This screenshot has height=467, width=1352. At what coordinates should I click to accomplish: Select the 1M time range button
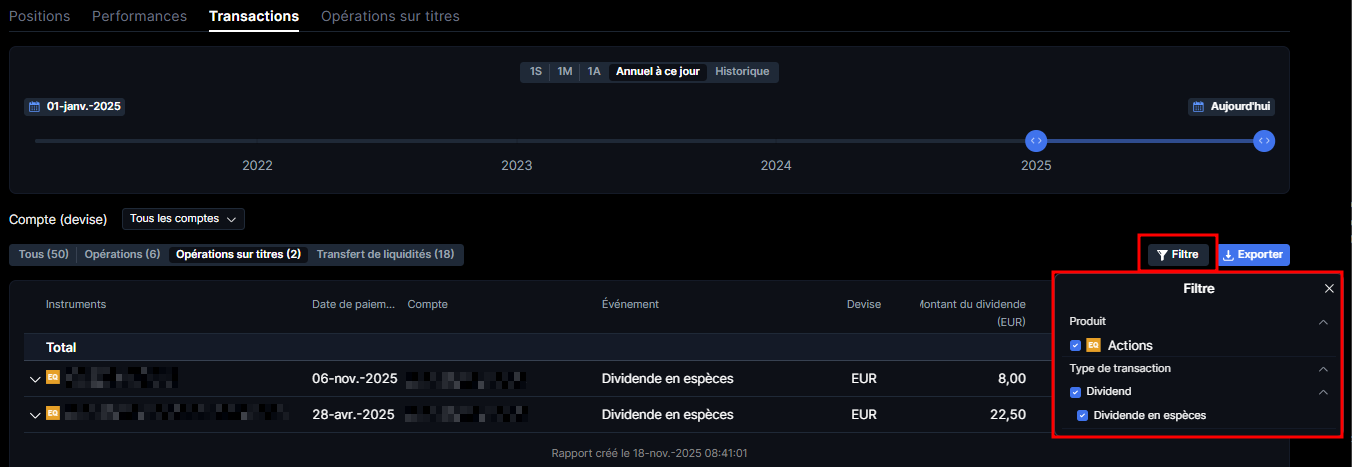565,72
